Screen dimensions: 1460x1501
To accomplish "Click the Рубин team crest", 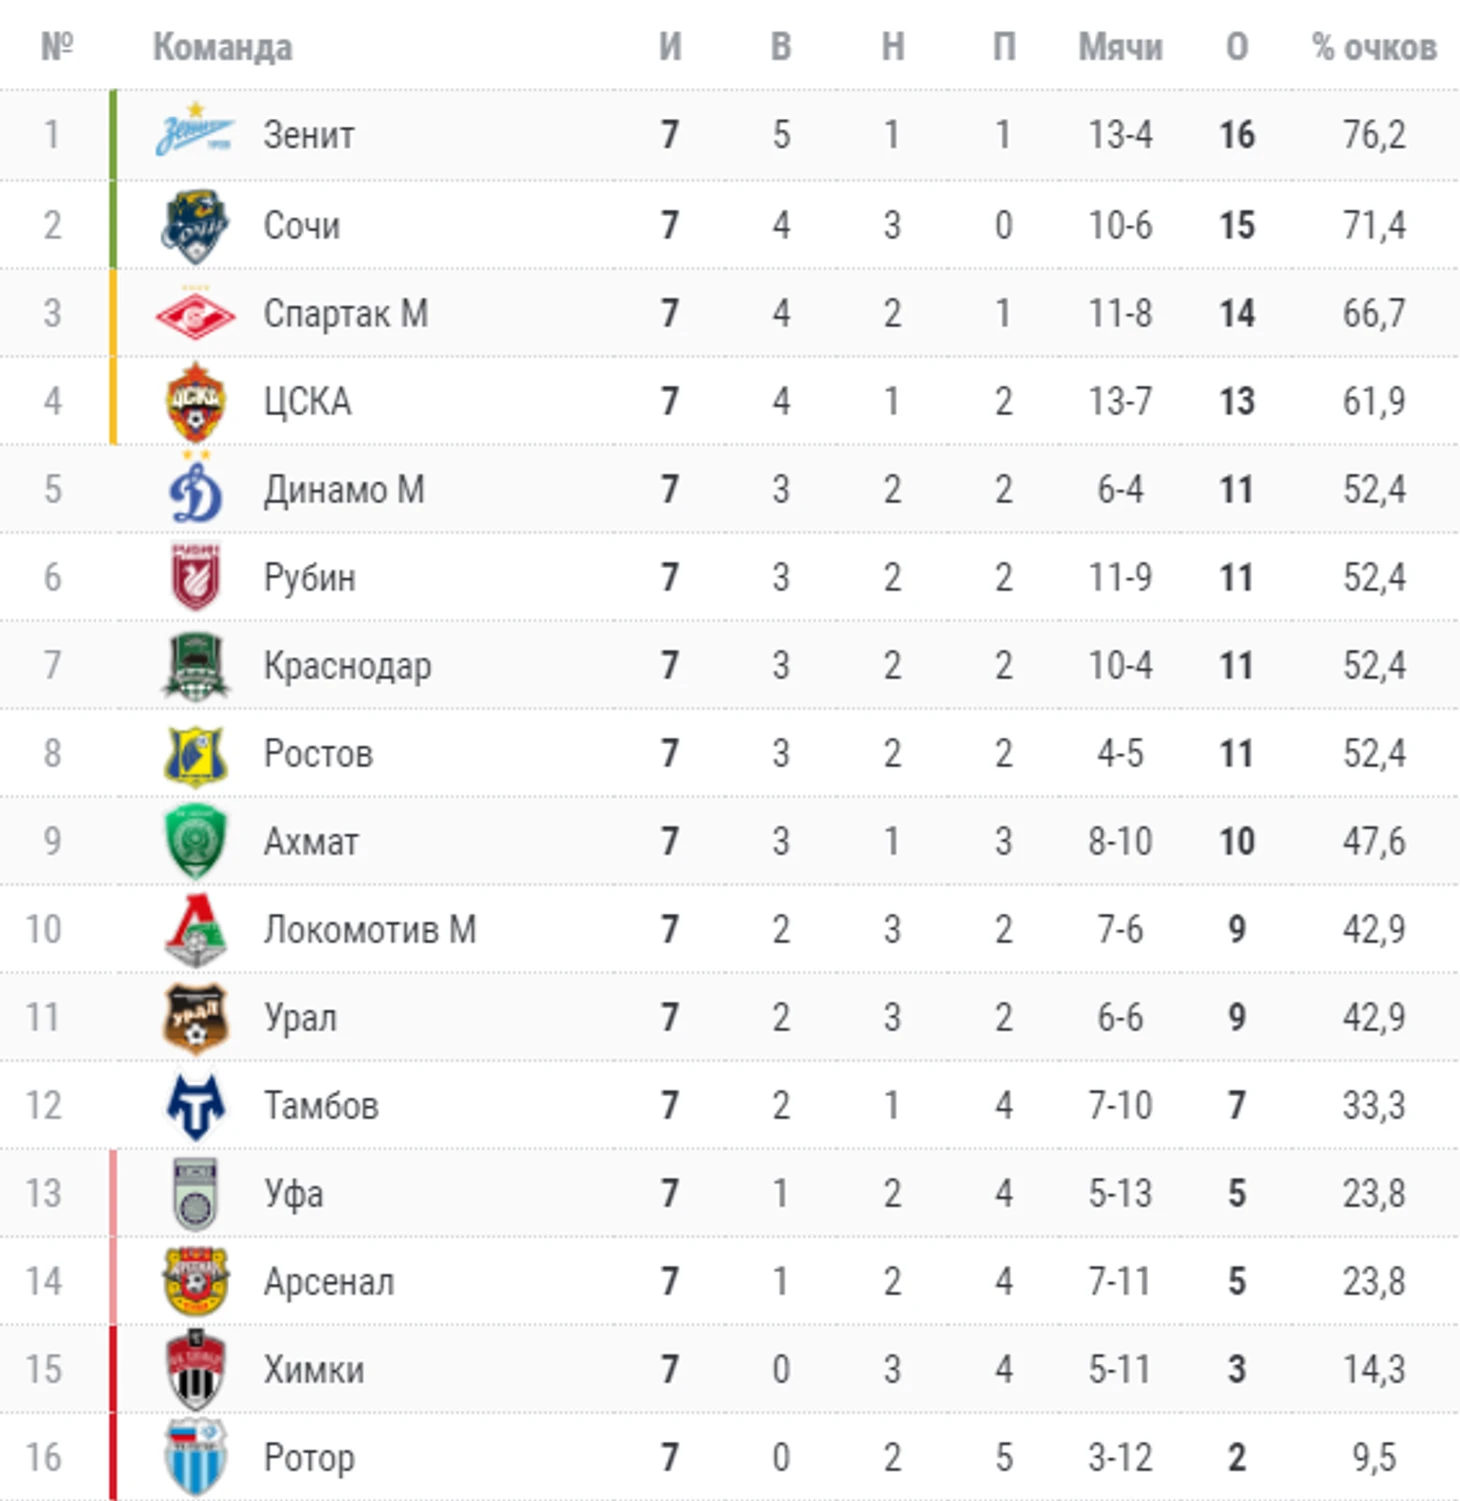I will [195, 577].
